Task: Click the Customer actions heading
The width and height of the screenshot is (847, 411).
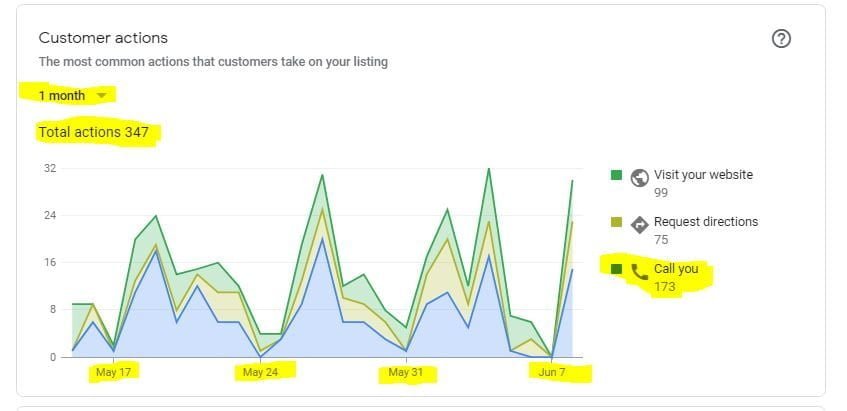Action: click(x=103, y=38)
